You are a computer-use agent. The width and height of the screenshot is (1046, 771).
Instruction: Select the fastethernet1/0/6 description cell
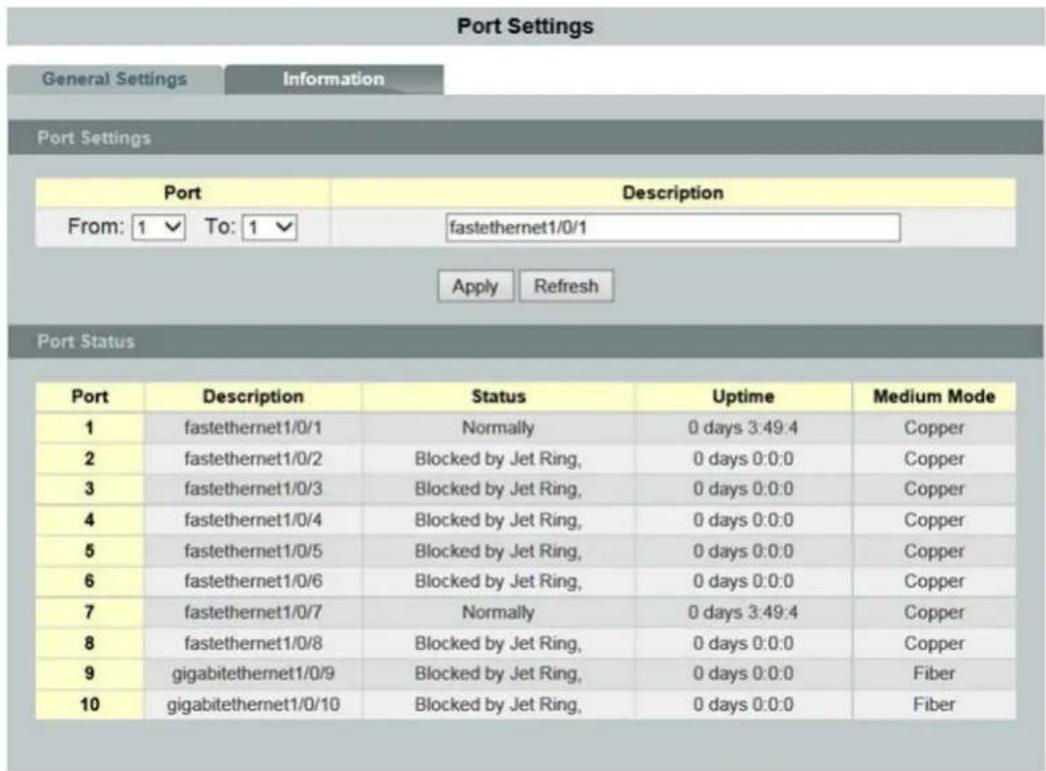[253, 581]
